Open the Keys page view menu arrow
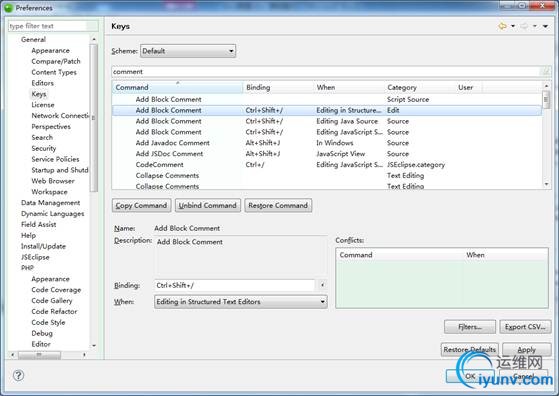Screen dimensions: 559x396 point(545,26)
